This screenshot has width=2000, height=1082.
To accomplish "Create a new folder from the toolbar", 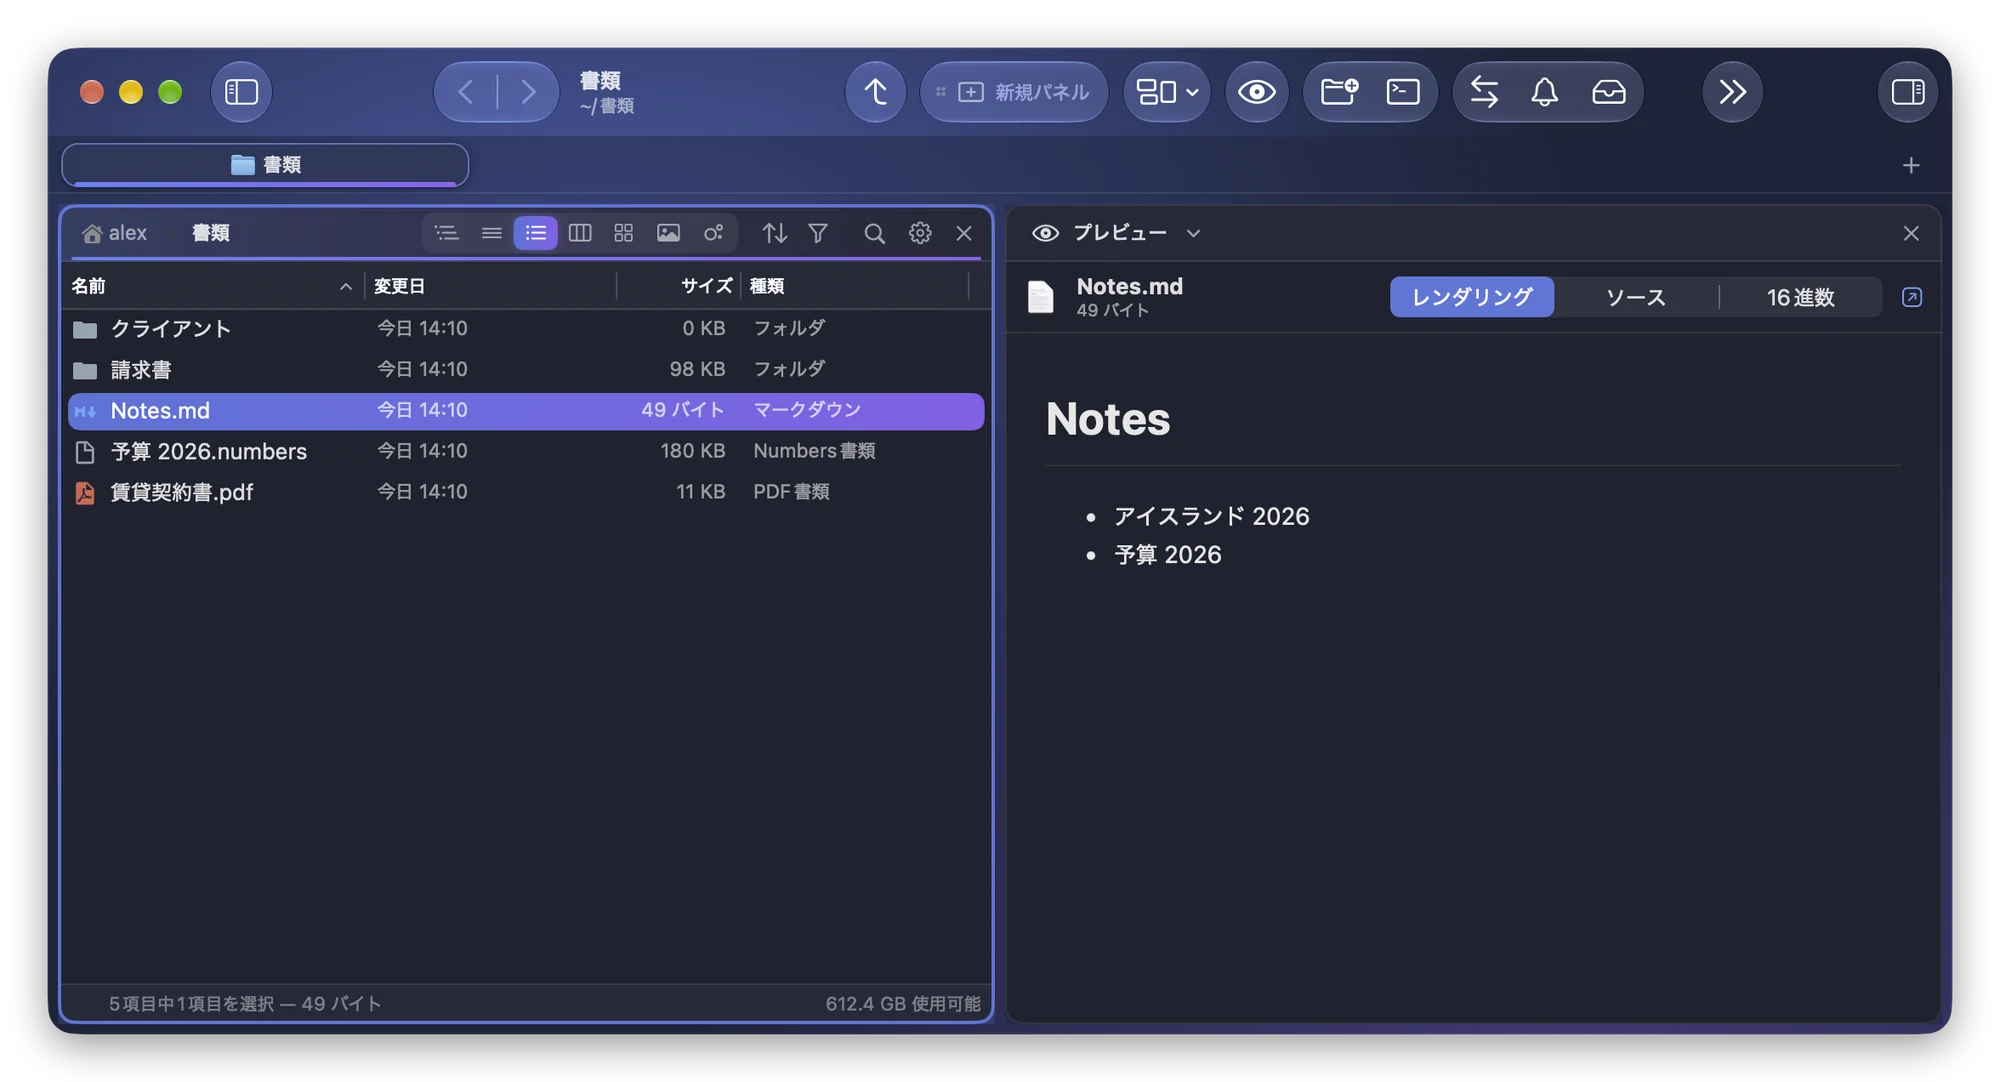I will point(1338,92).
